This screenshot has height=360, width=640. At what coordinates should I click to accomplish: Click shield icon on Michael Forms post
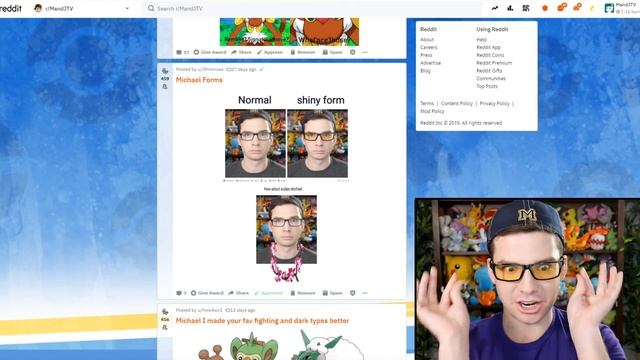tap(353, 293)
